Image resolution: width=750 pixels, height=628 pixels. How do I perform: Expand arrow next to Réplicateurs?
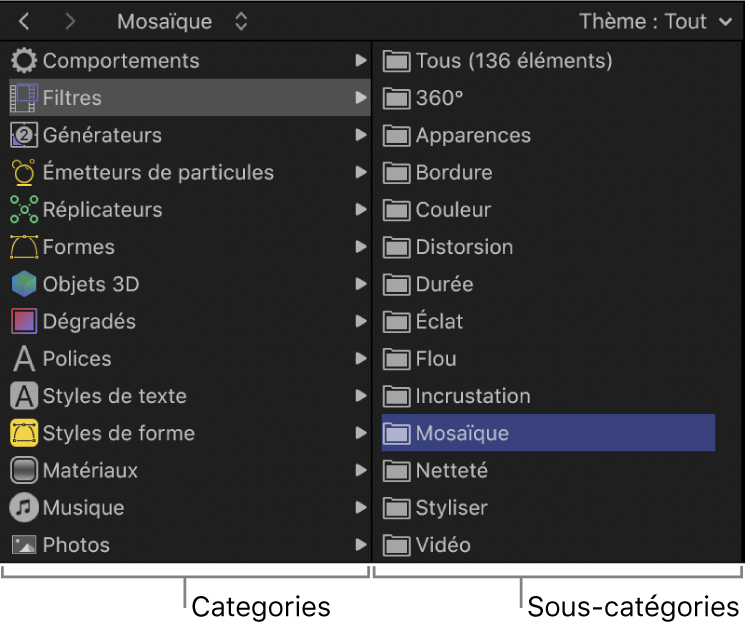coord(361,209)
